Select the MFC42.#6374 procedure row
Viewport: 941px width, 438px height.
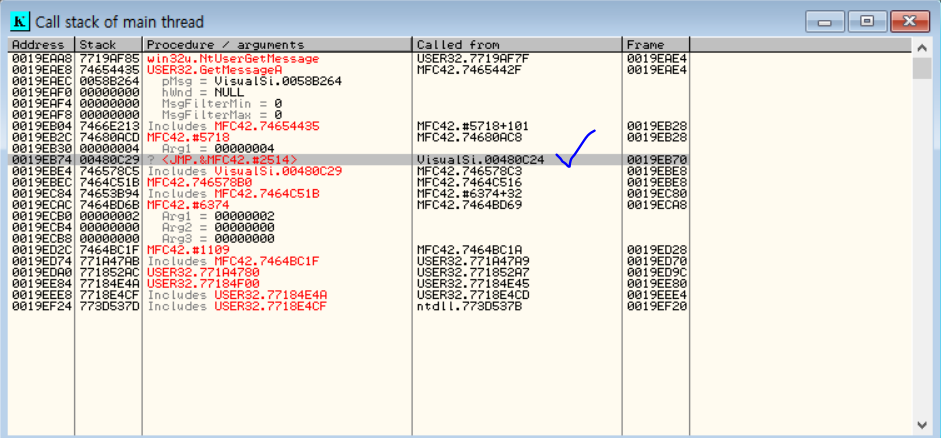tap(460, 205)
